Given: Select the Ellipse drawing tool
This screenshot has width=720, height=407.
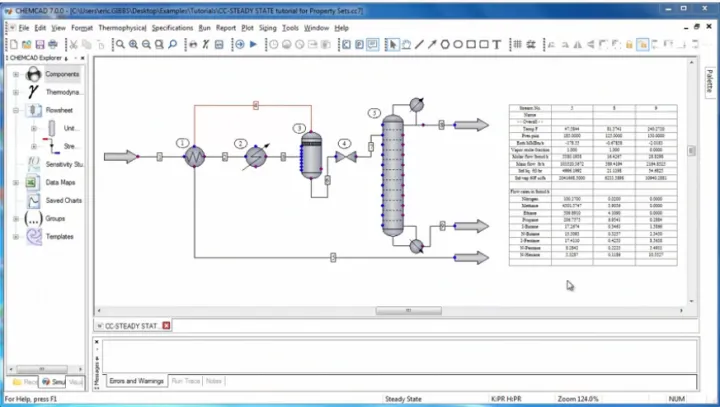Looking at the screenshot, I should coord(458,44).
